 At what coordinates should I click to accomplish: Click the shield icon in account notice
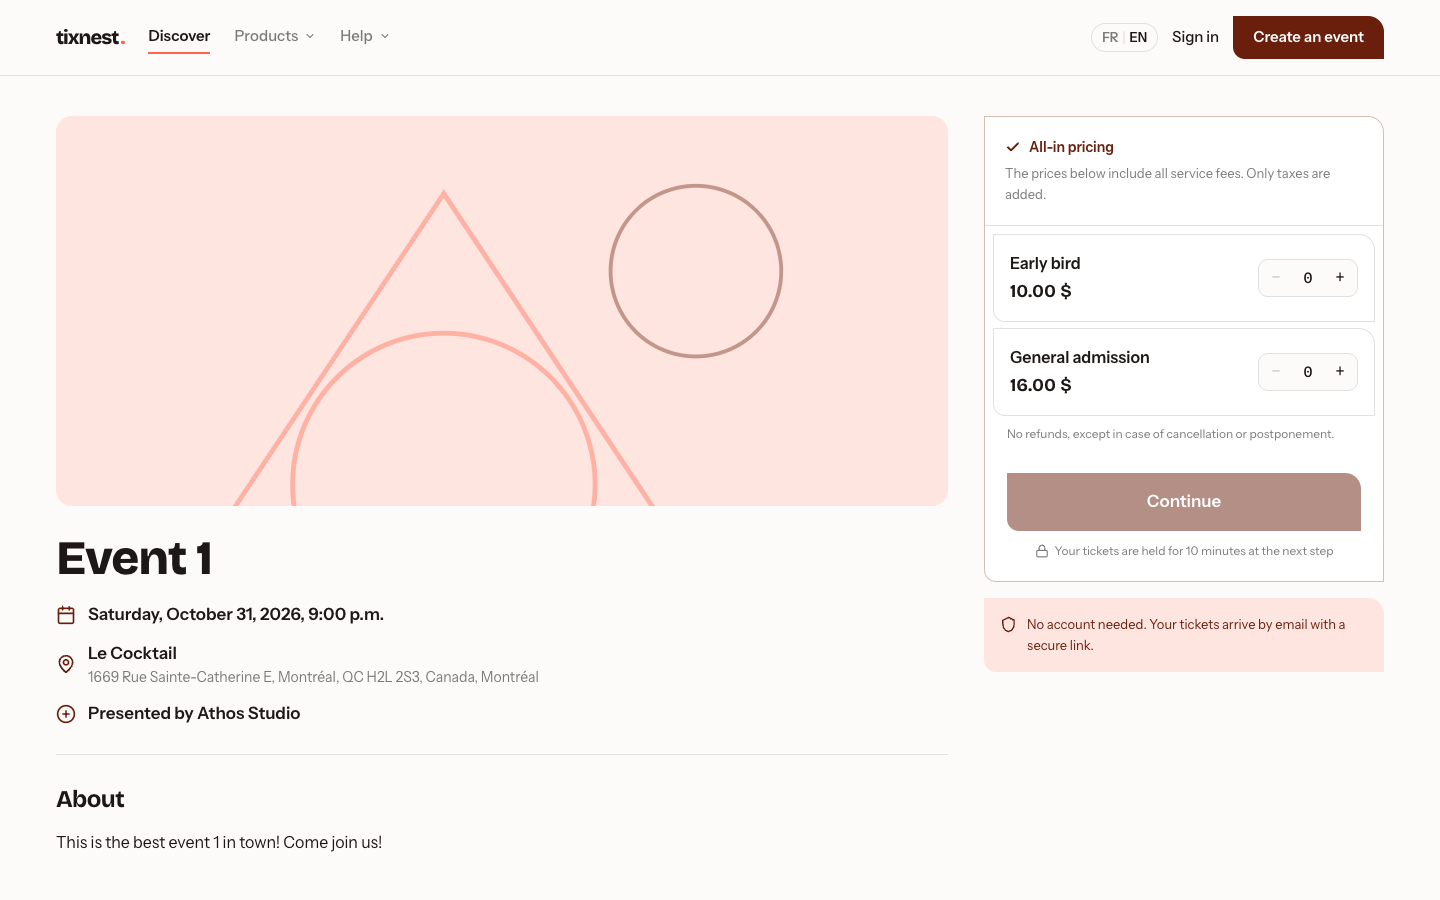click(x=1009, y=625)
